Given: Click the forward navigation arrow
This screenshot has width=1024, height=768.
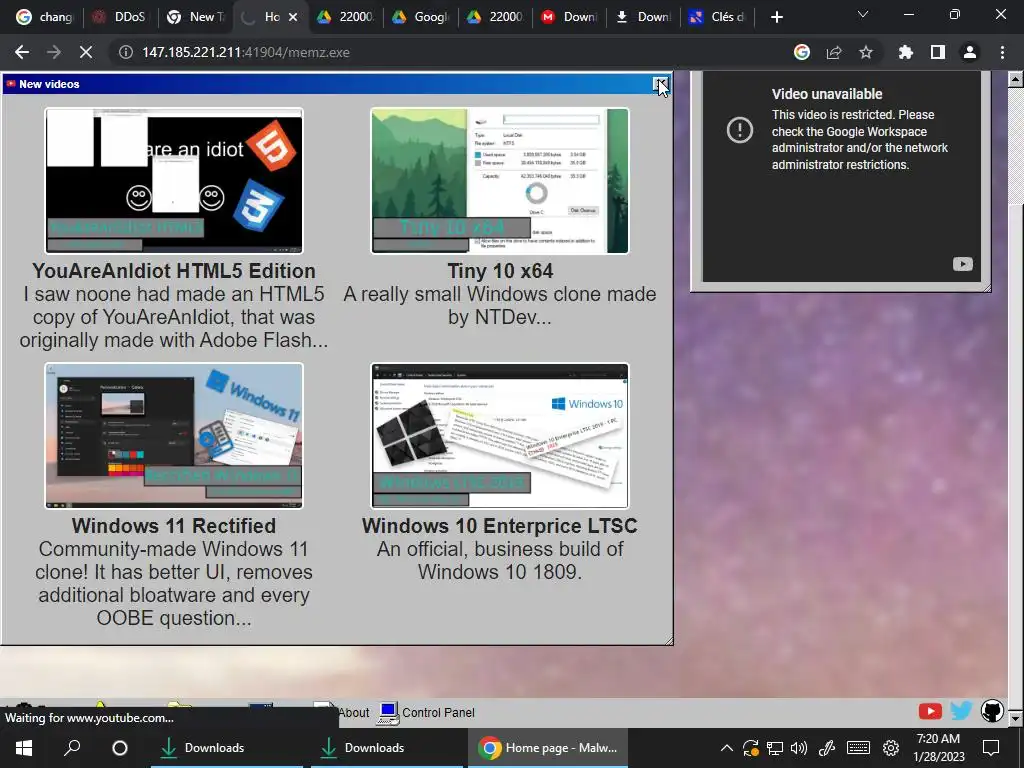Looking at the screenshot, I should [x=54, y=52].
